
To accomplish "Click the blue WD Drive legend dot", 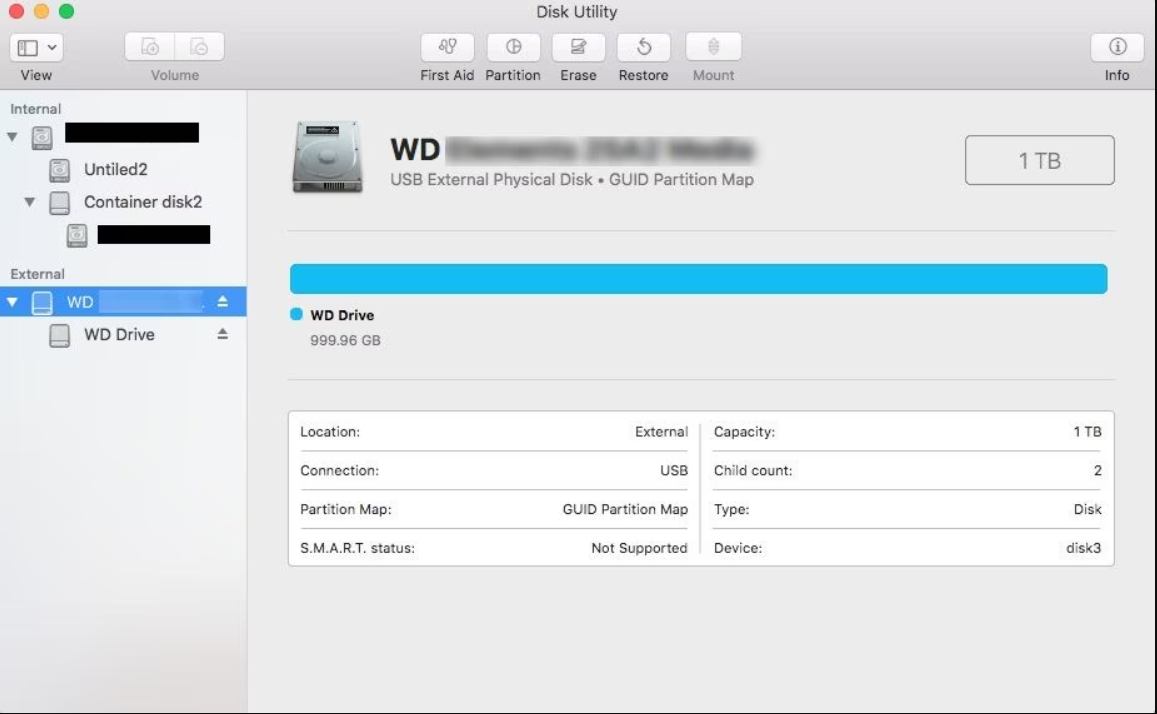I will click(x=297, y=314).
